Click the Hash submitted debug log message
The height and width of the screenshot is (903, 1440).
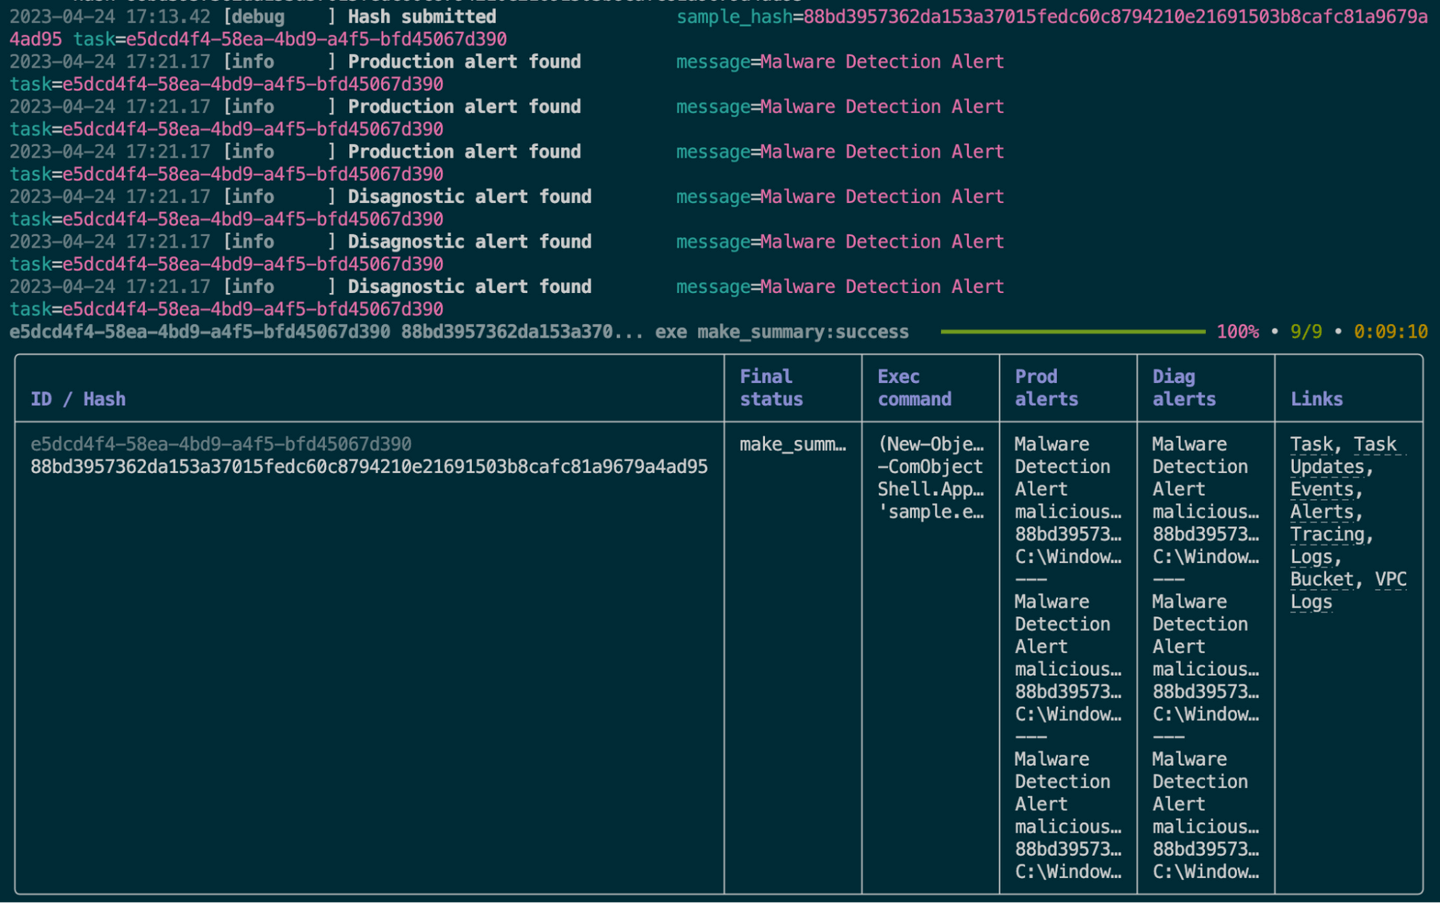[422, 17]
